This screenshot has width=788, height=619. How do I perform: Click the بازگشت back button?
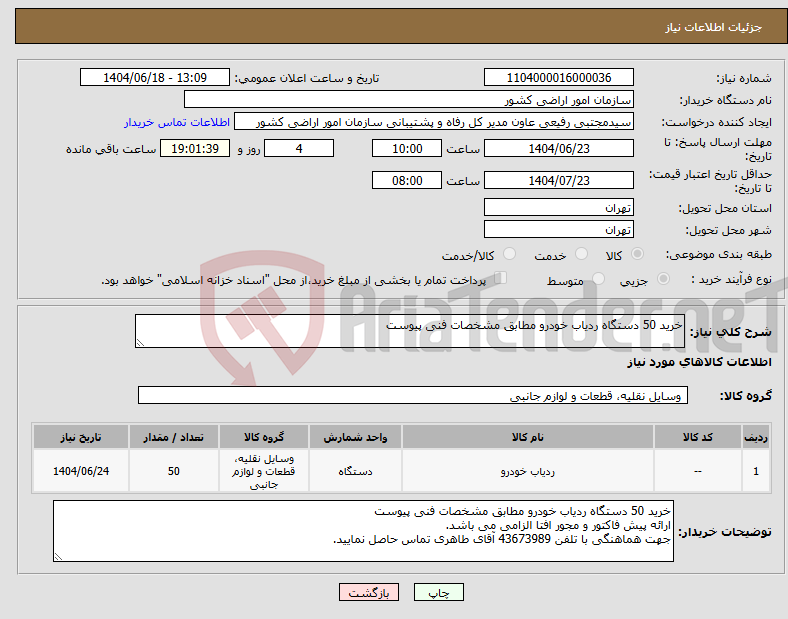(x=369, y=592)
